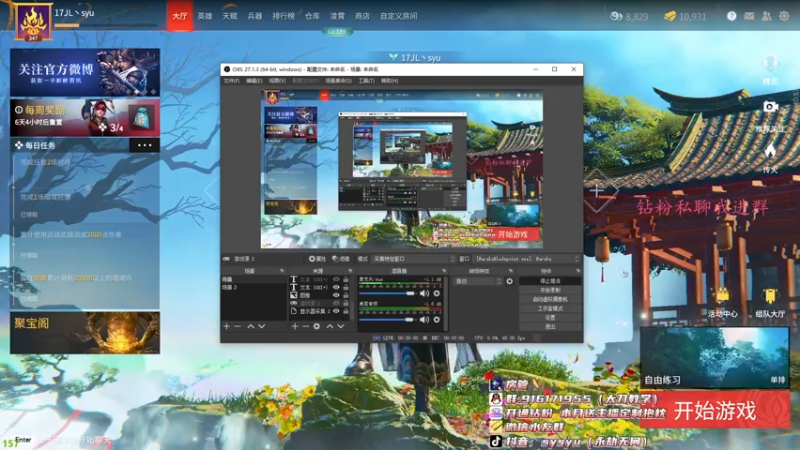Click the red 开始游戏 button
This screenshot has height=450, width=800.
(715, 410)
